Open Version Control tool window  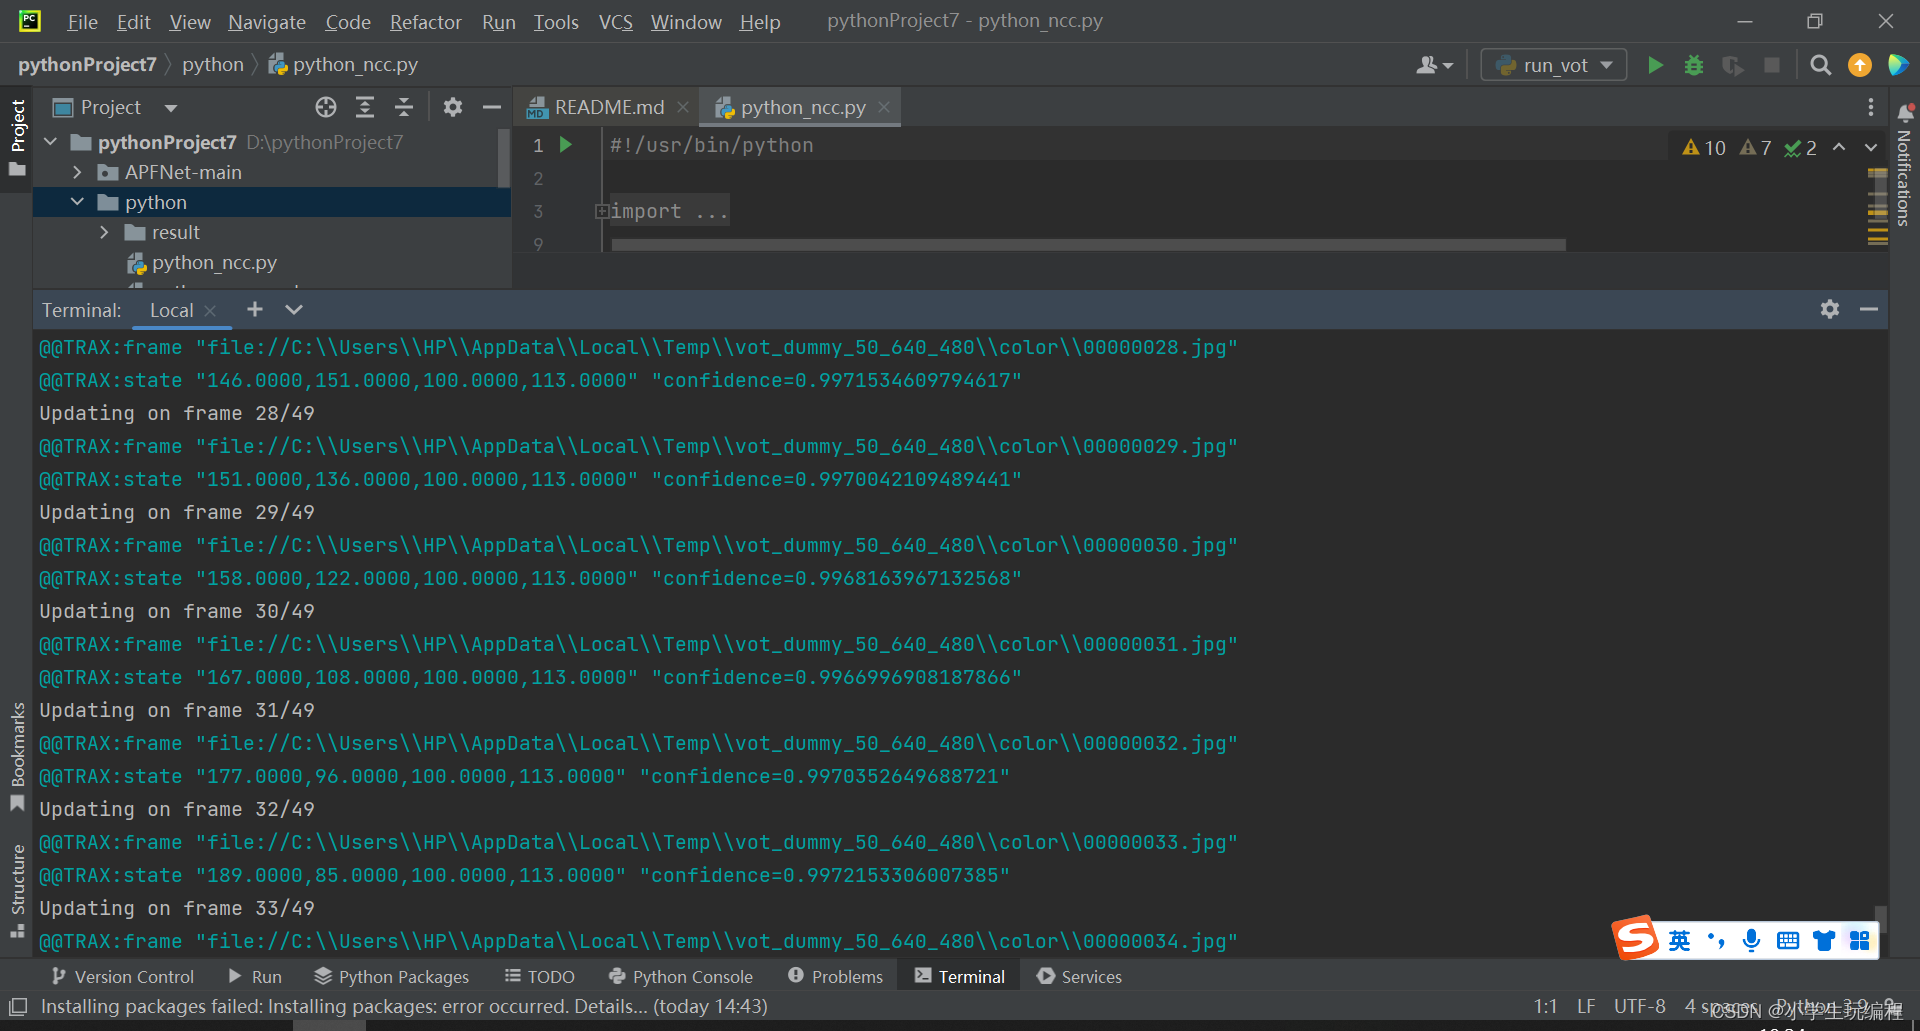(122, 976)
